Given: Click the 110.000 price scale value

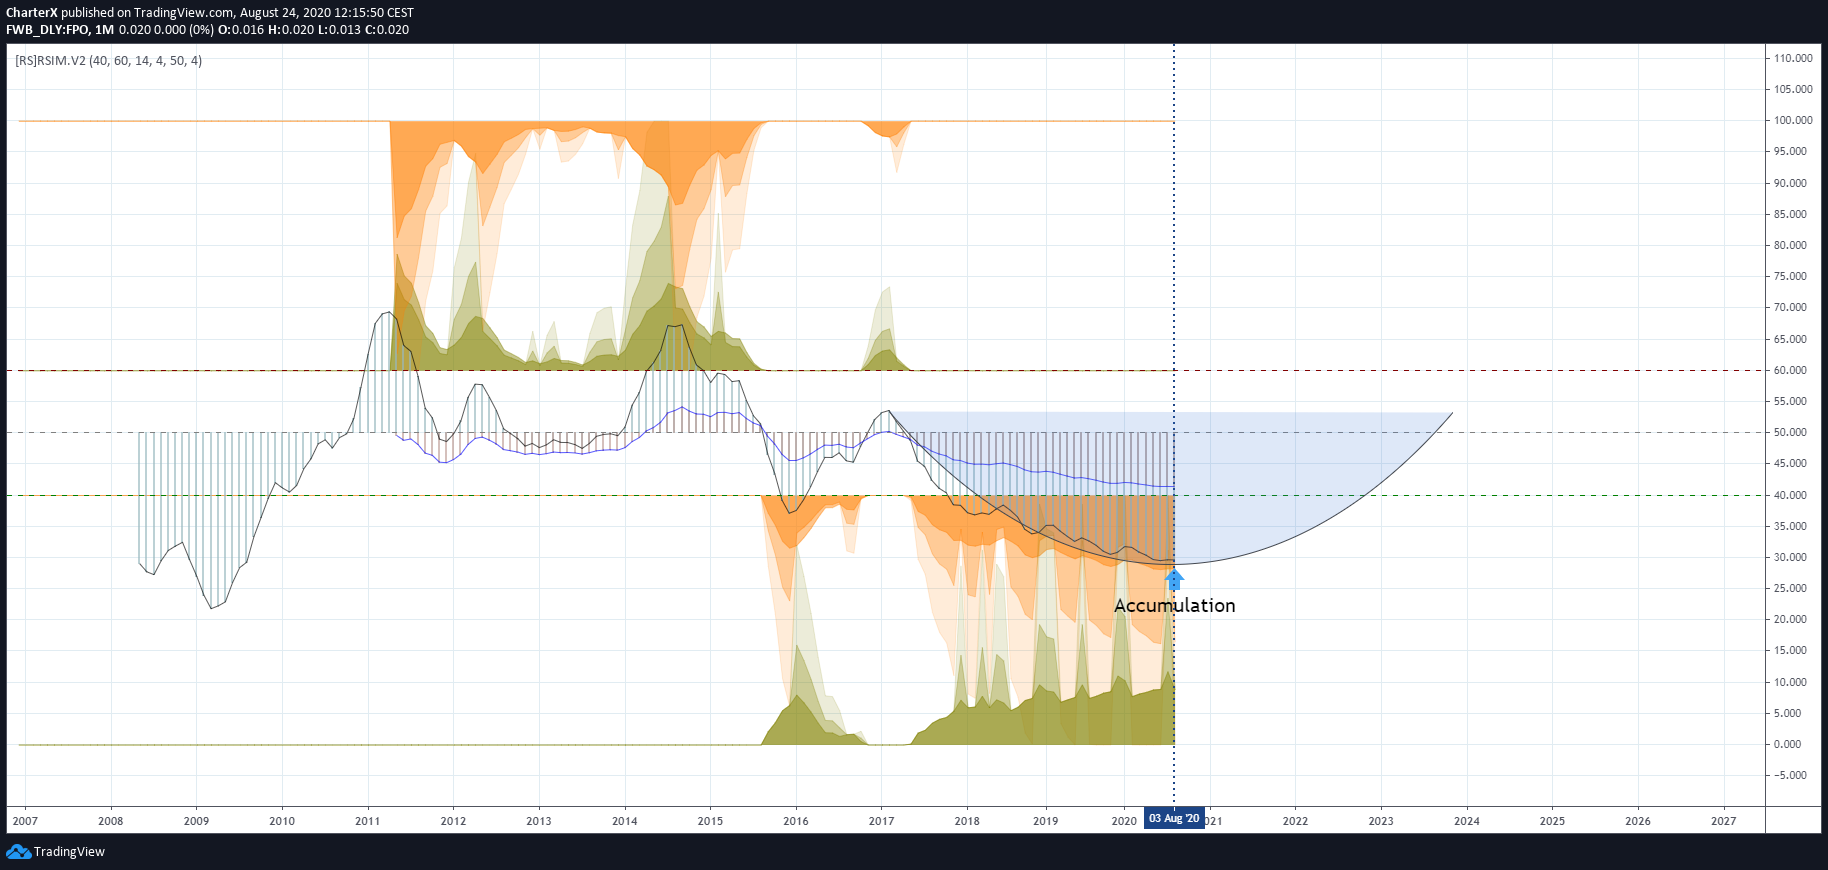Looking at the screenshot, I should click(1793, 58).
